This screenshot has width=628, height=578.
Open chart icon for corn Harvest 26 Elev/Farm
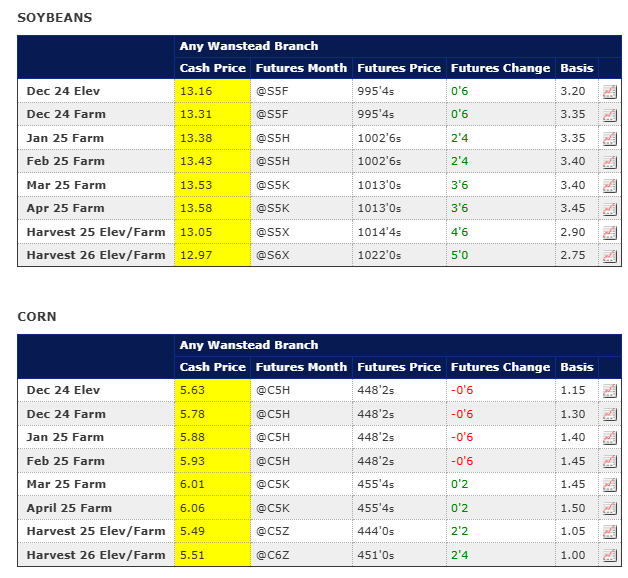pyautogui.click(x=609, y=555)
